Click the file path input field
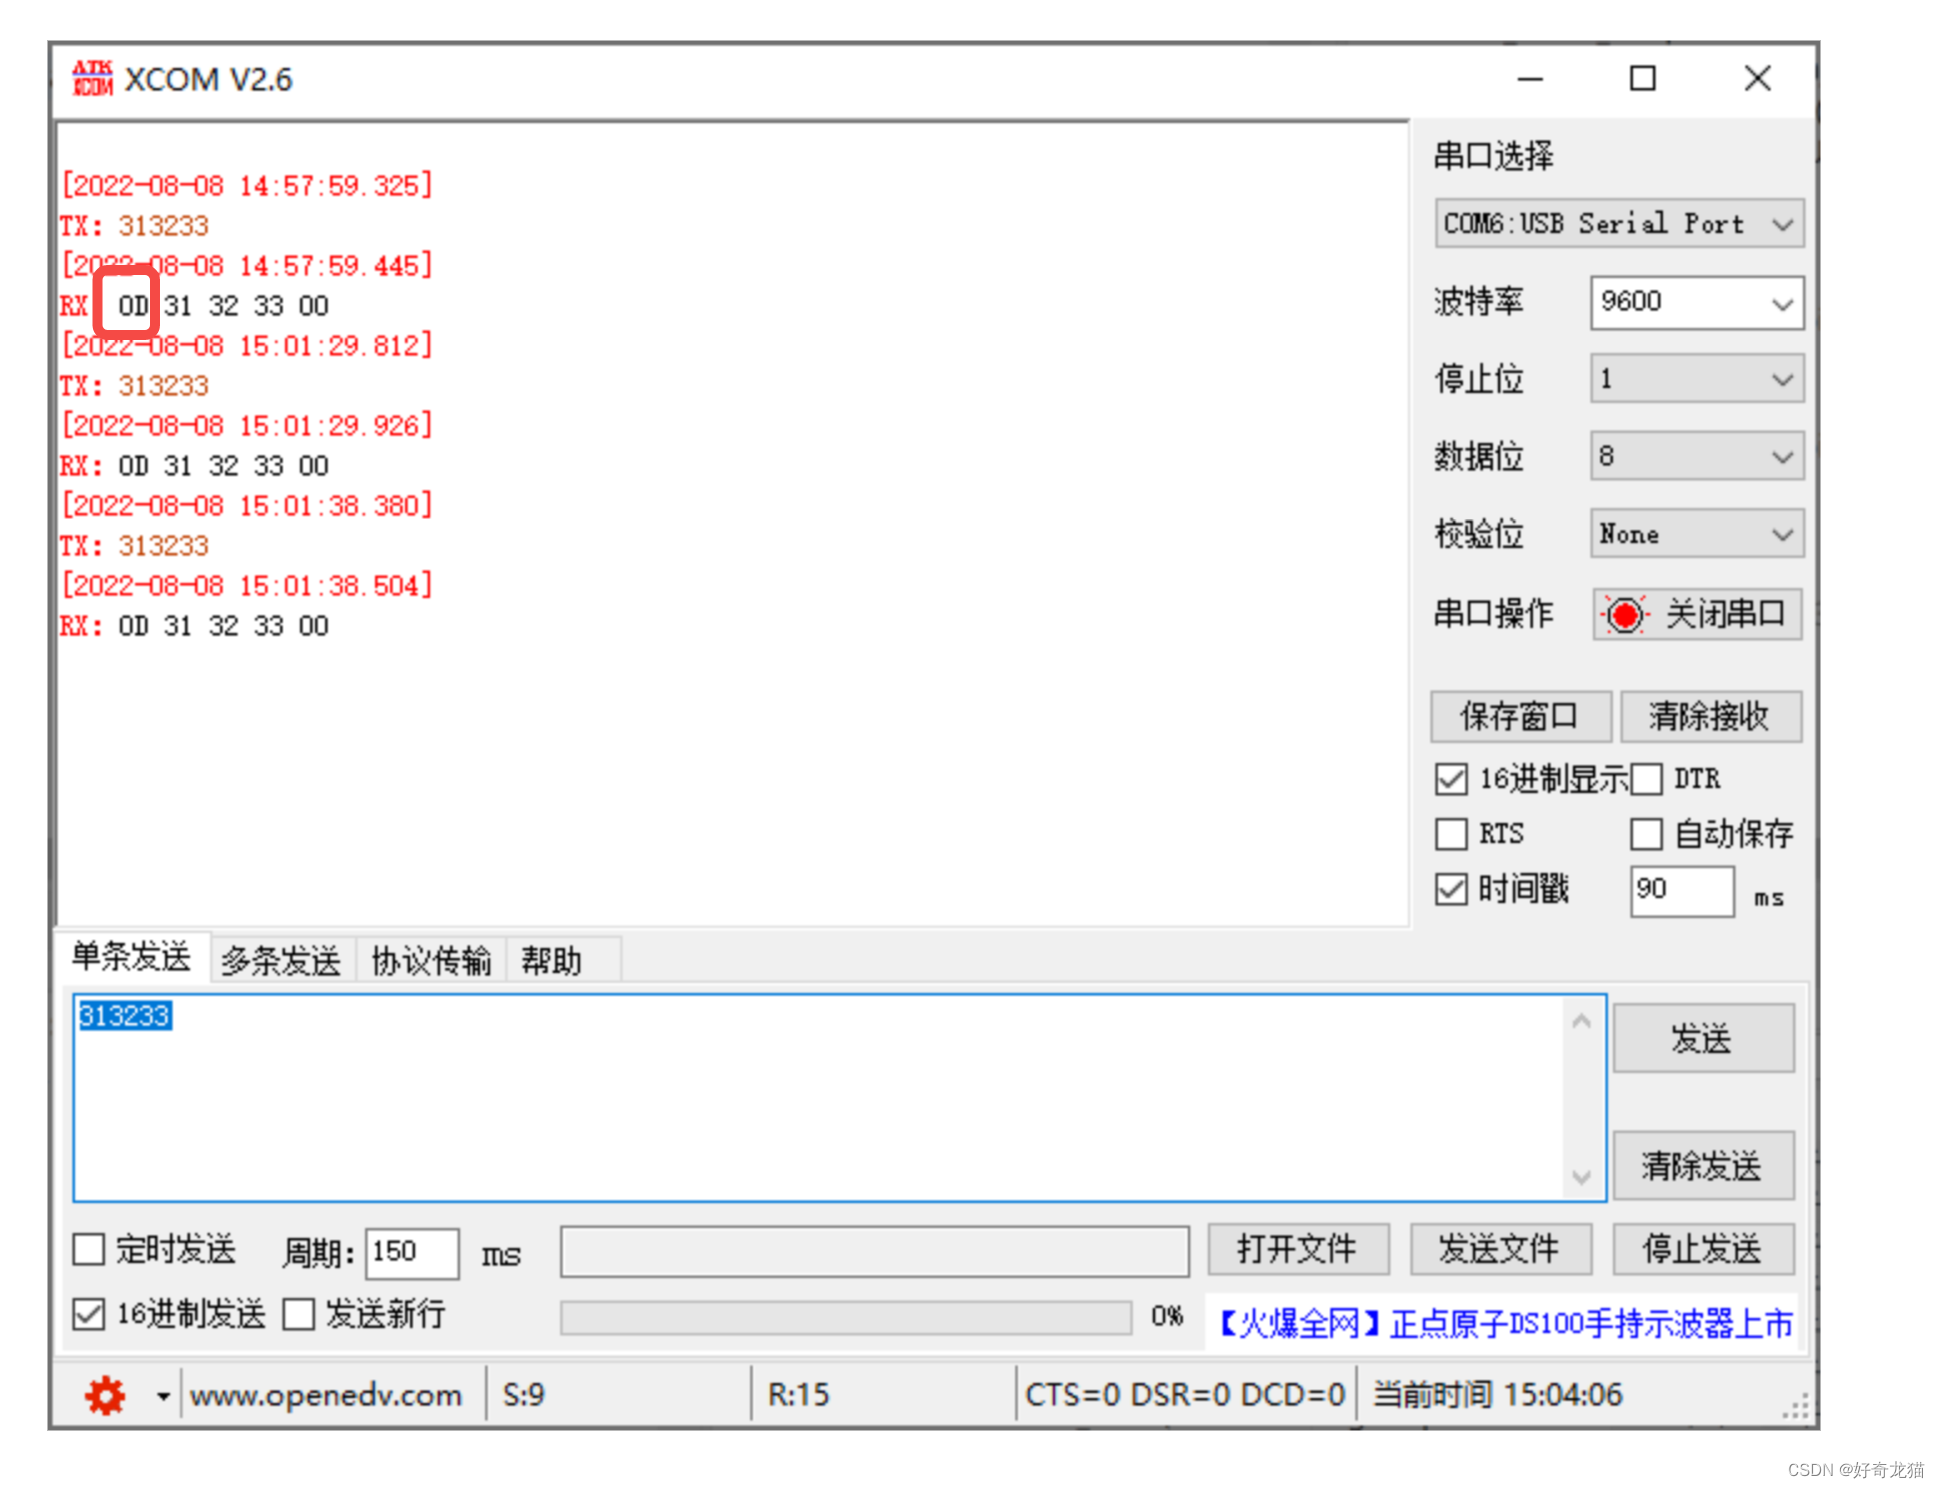 (875, 1252)
